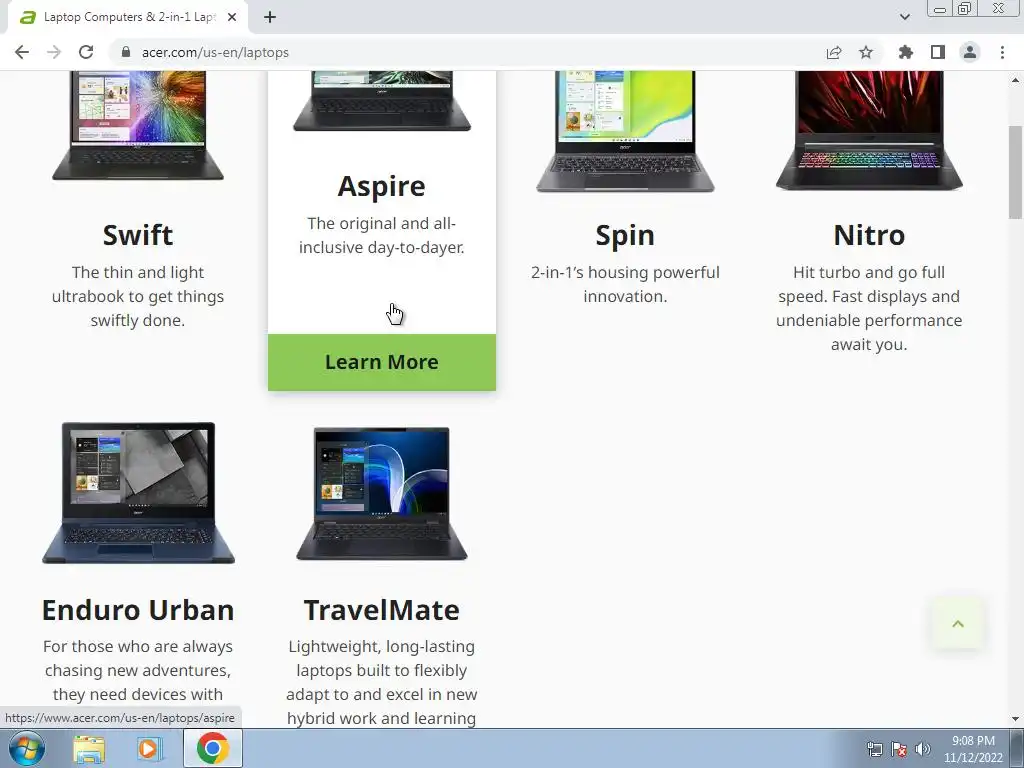Click 'Hit turbo and go full speed' text
Viewport: 1024px width, 768px height.
coord(869,308)
